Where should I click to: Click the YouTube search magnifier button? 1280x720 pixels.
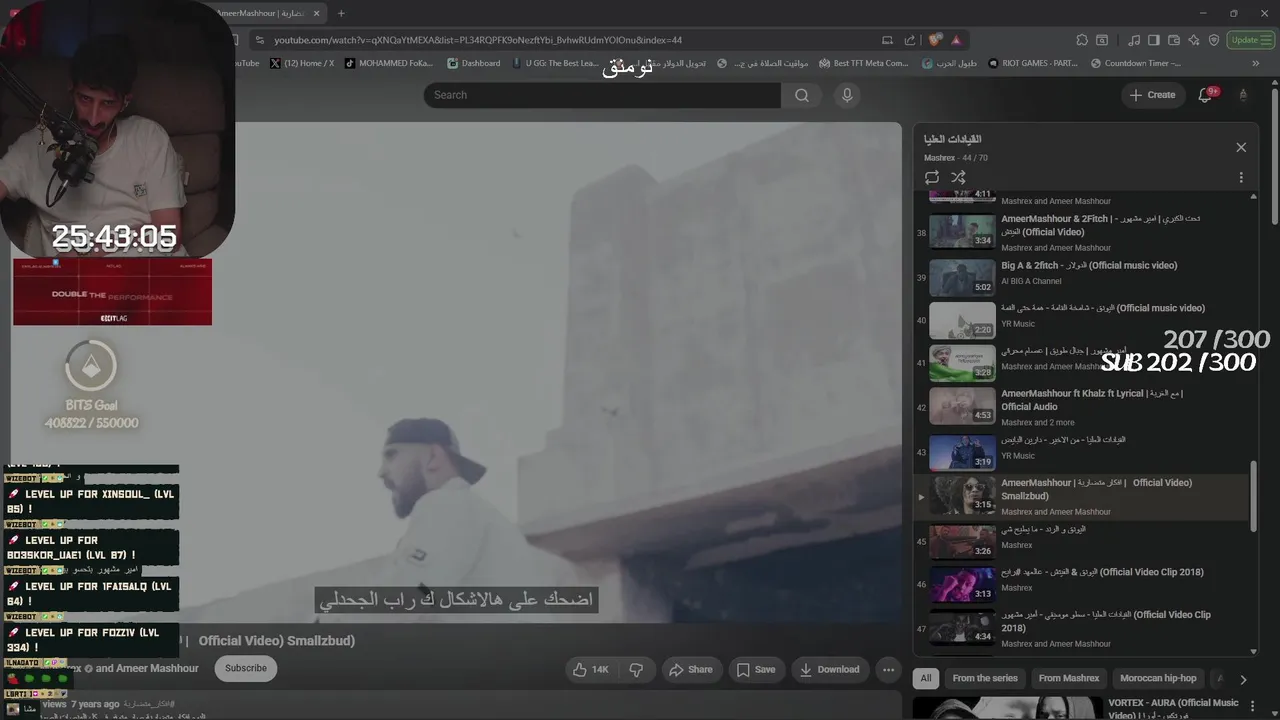click(802, 95)
